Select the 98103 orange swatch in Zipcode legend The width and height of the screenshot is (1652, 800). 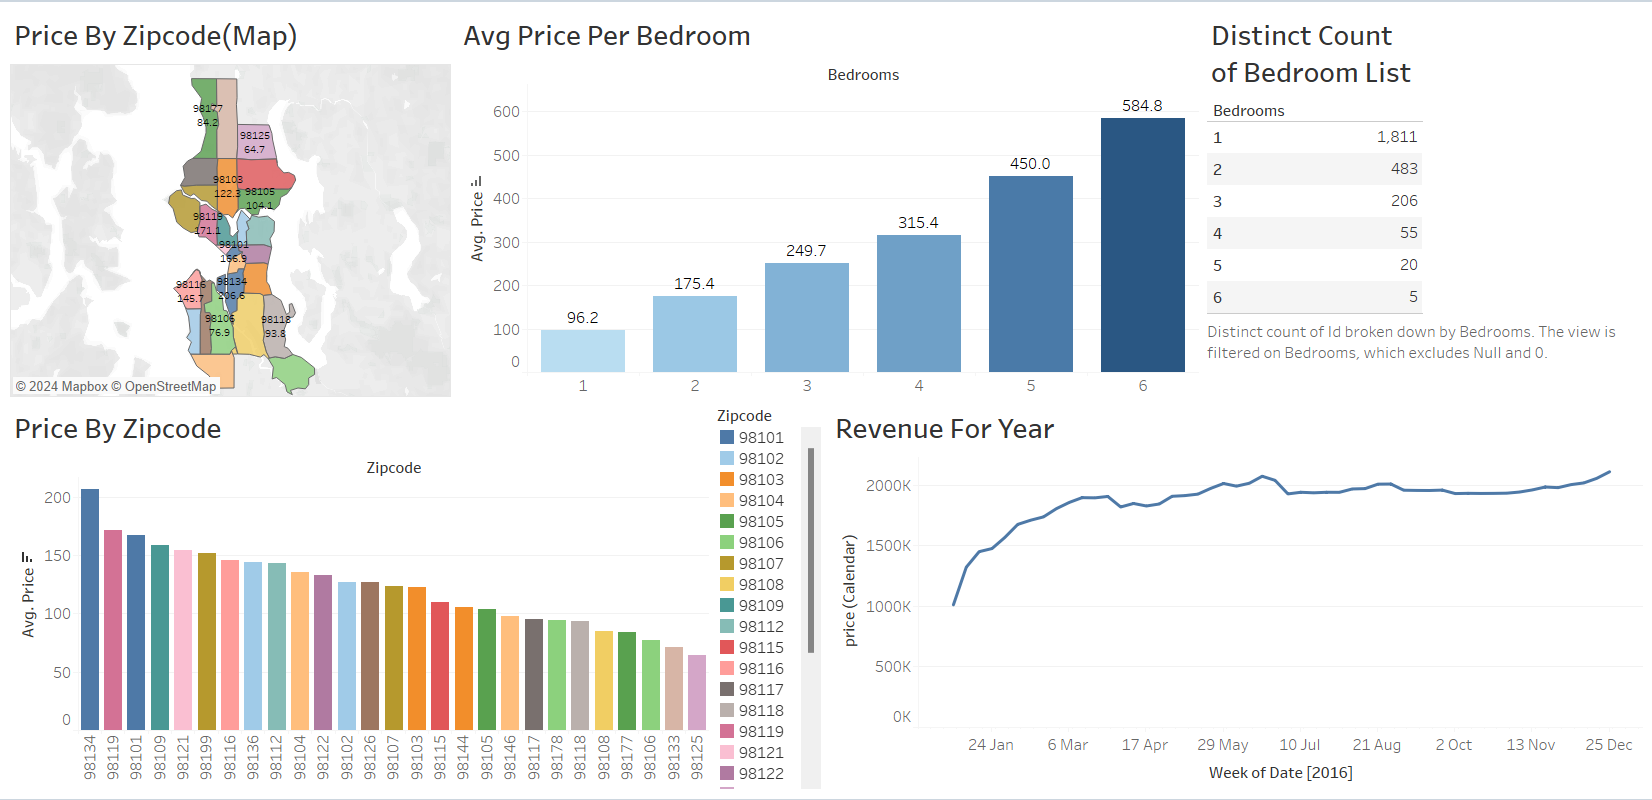727,479
